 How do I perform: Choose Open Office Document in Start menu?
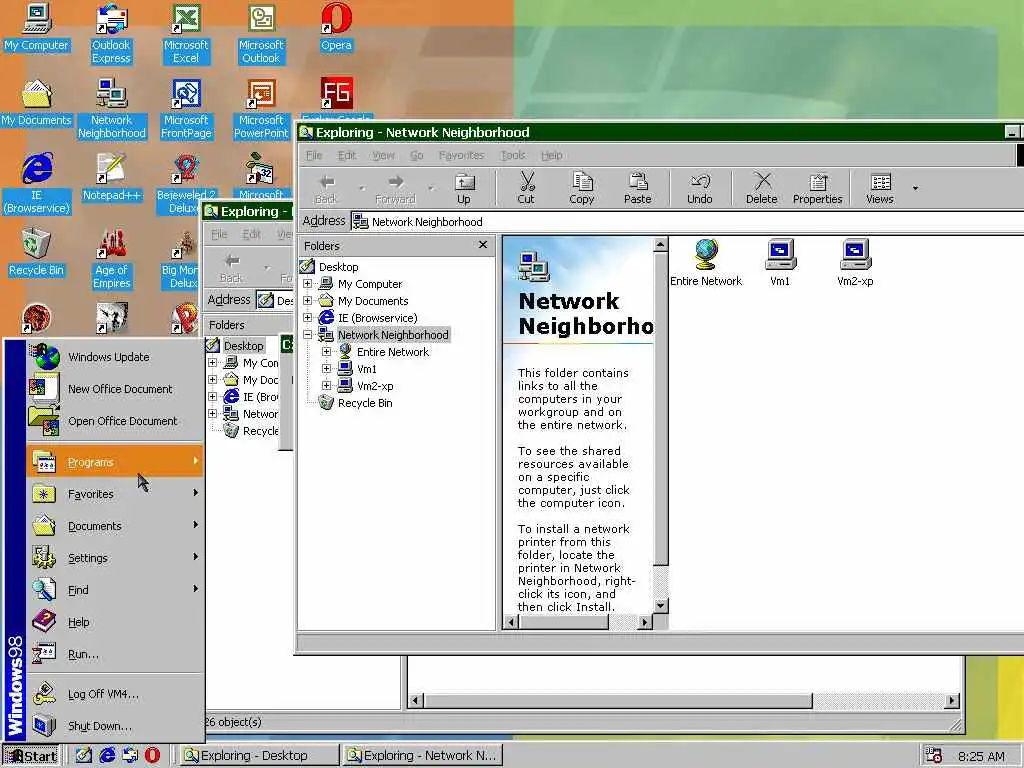click(x=116, y=421)
